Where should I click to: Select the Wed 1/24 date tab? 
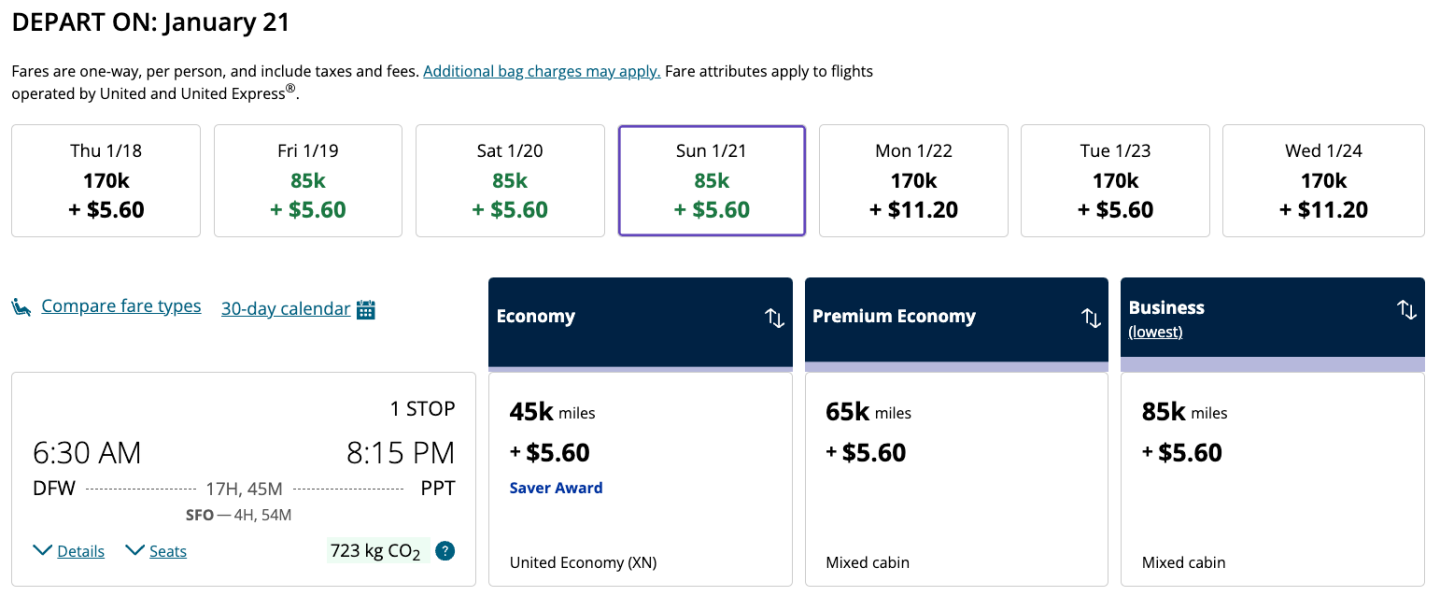(x=1323, y=181)
